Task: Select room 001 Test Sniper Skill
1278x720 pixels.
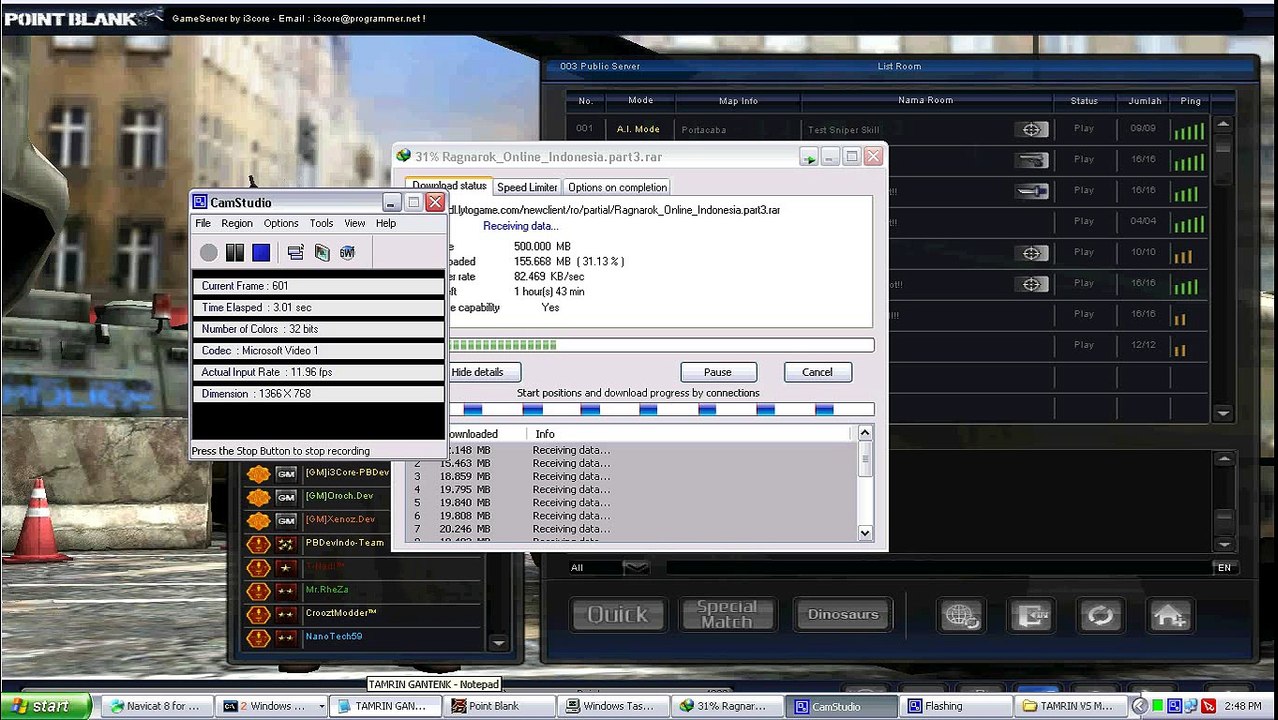Action: coord(888,129)
